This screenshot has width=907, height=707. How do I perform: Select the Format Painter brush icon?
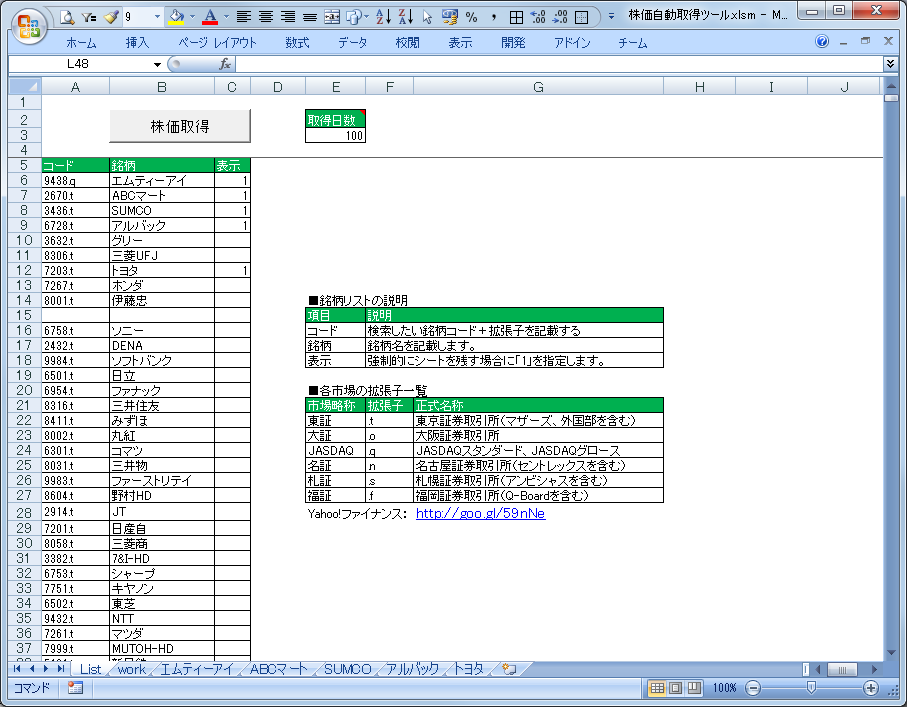110,17
